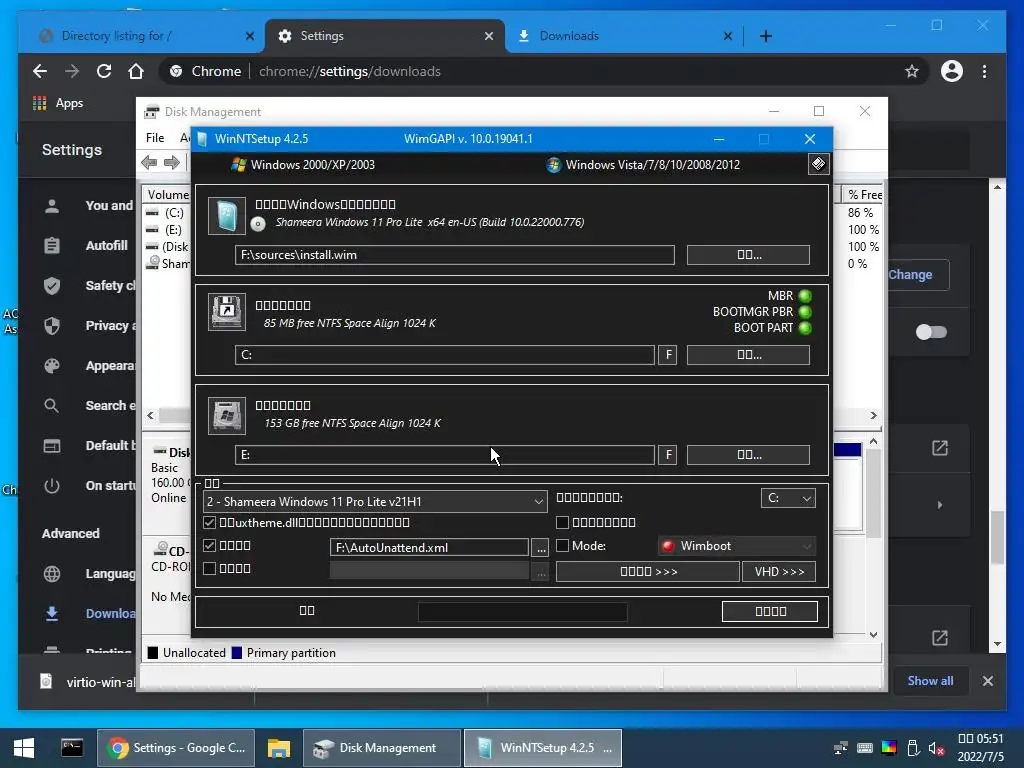Reload the Chrome page

104,71
